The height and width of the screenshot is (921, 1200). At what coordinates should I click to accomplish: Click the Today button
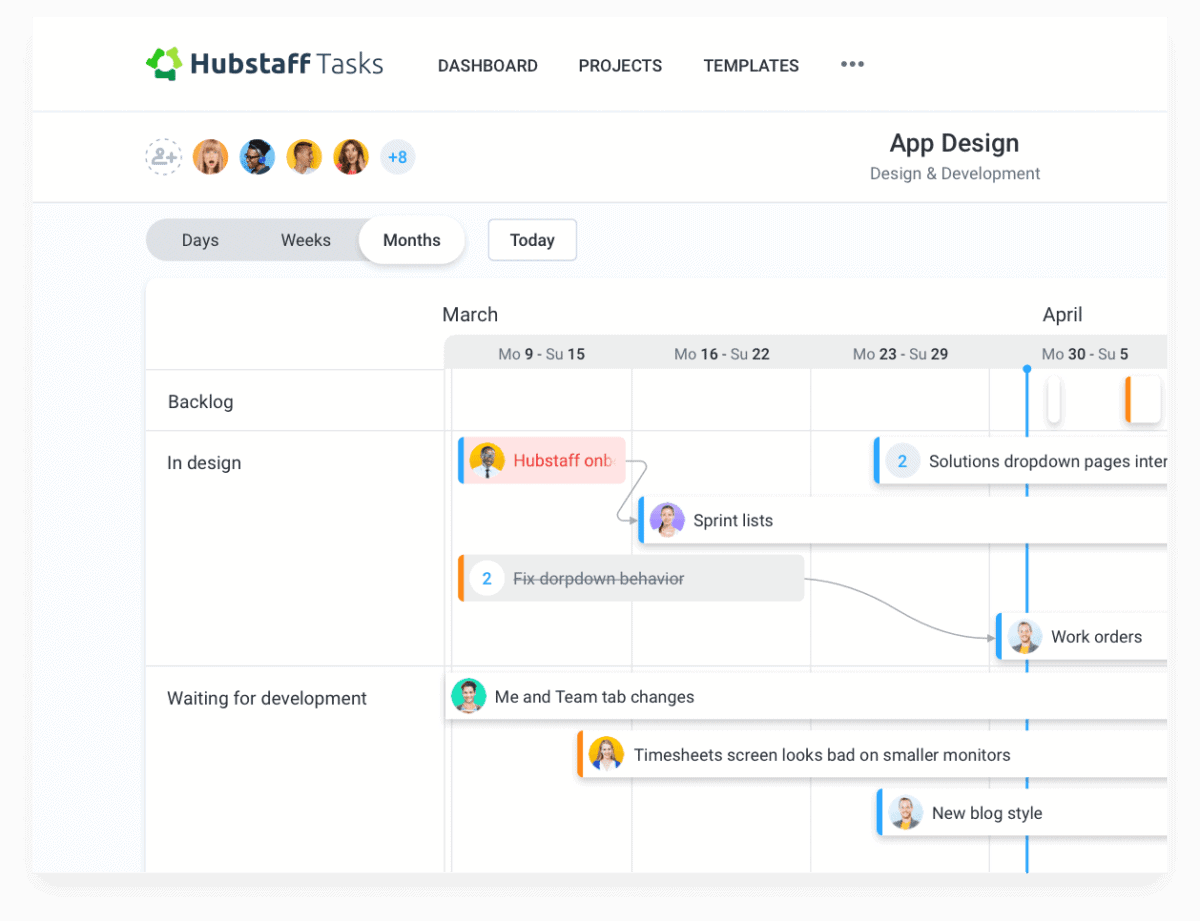point(532,240)
